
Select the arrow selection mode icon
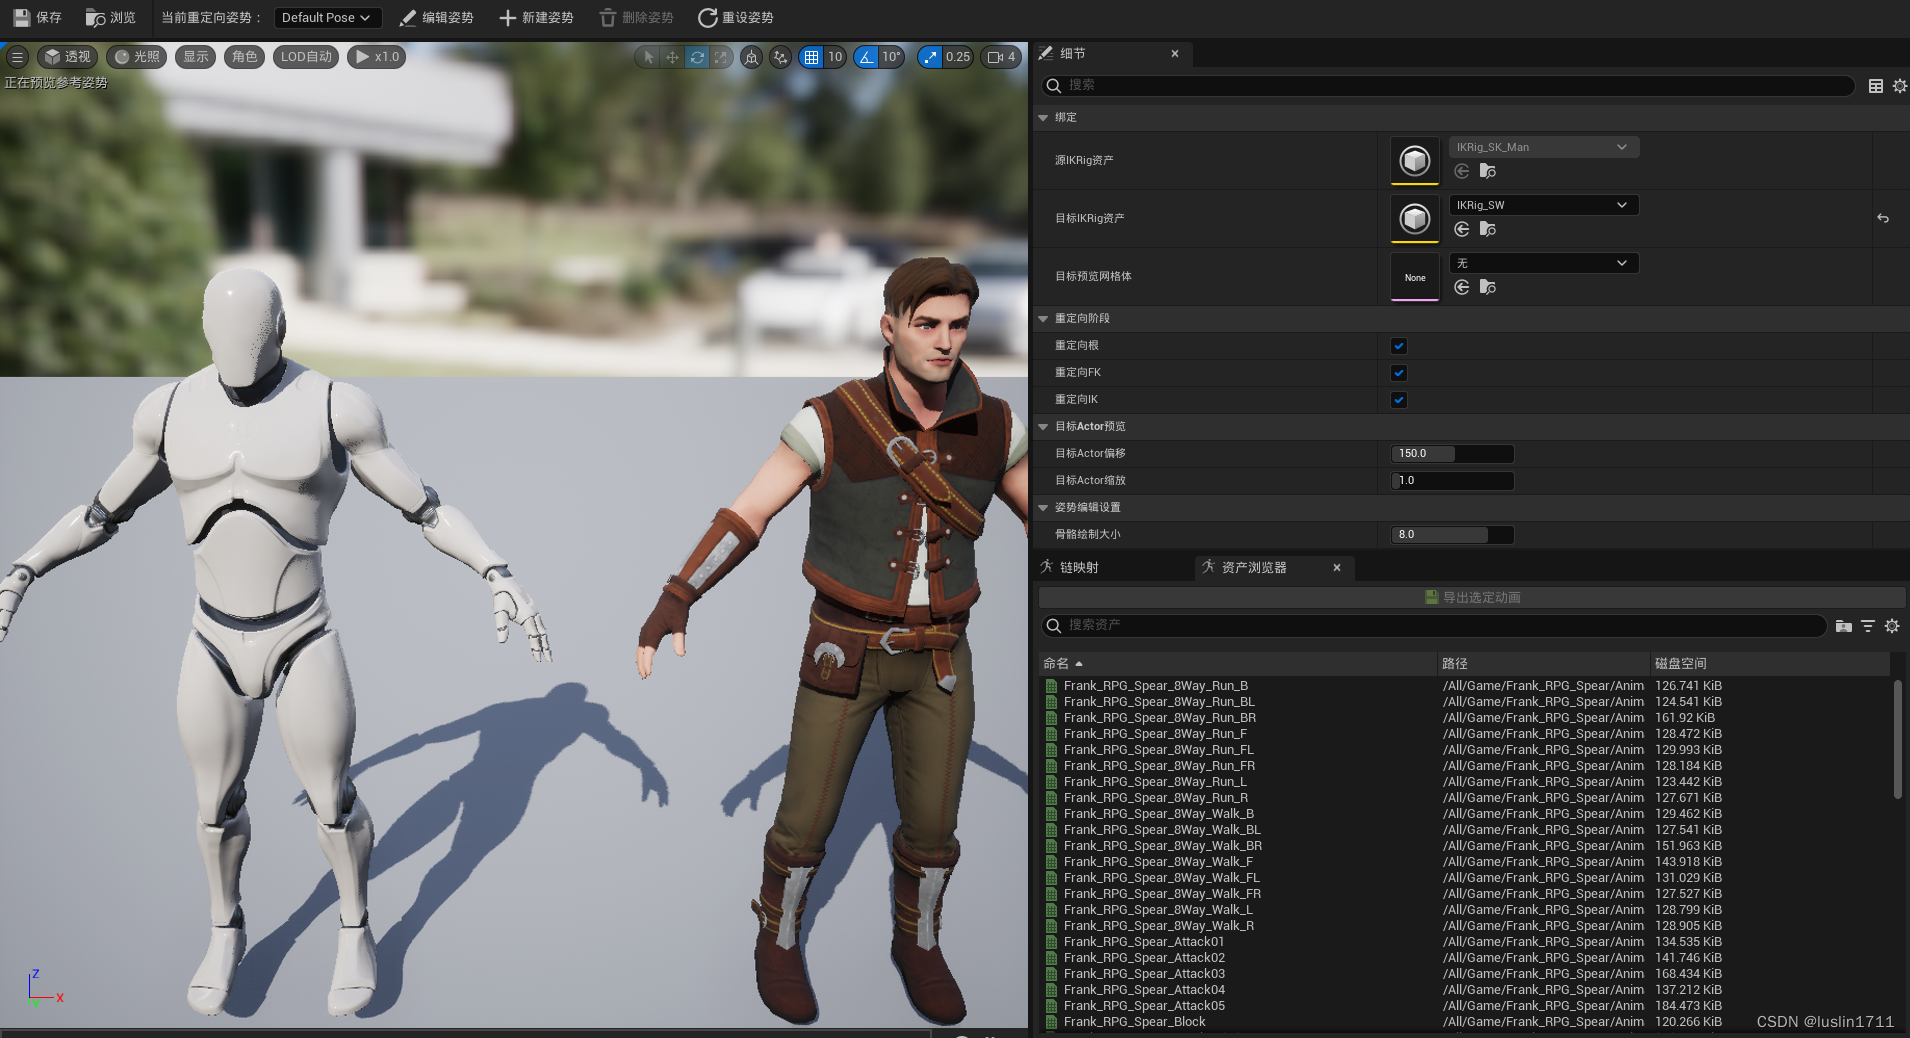coord(648,57)
